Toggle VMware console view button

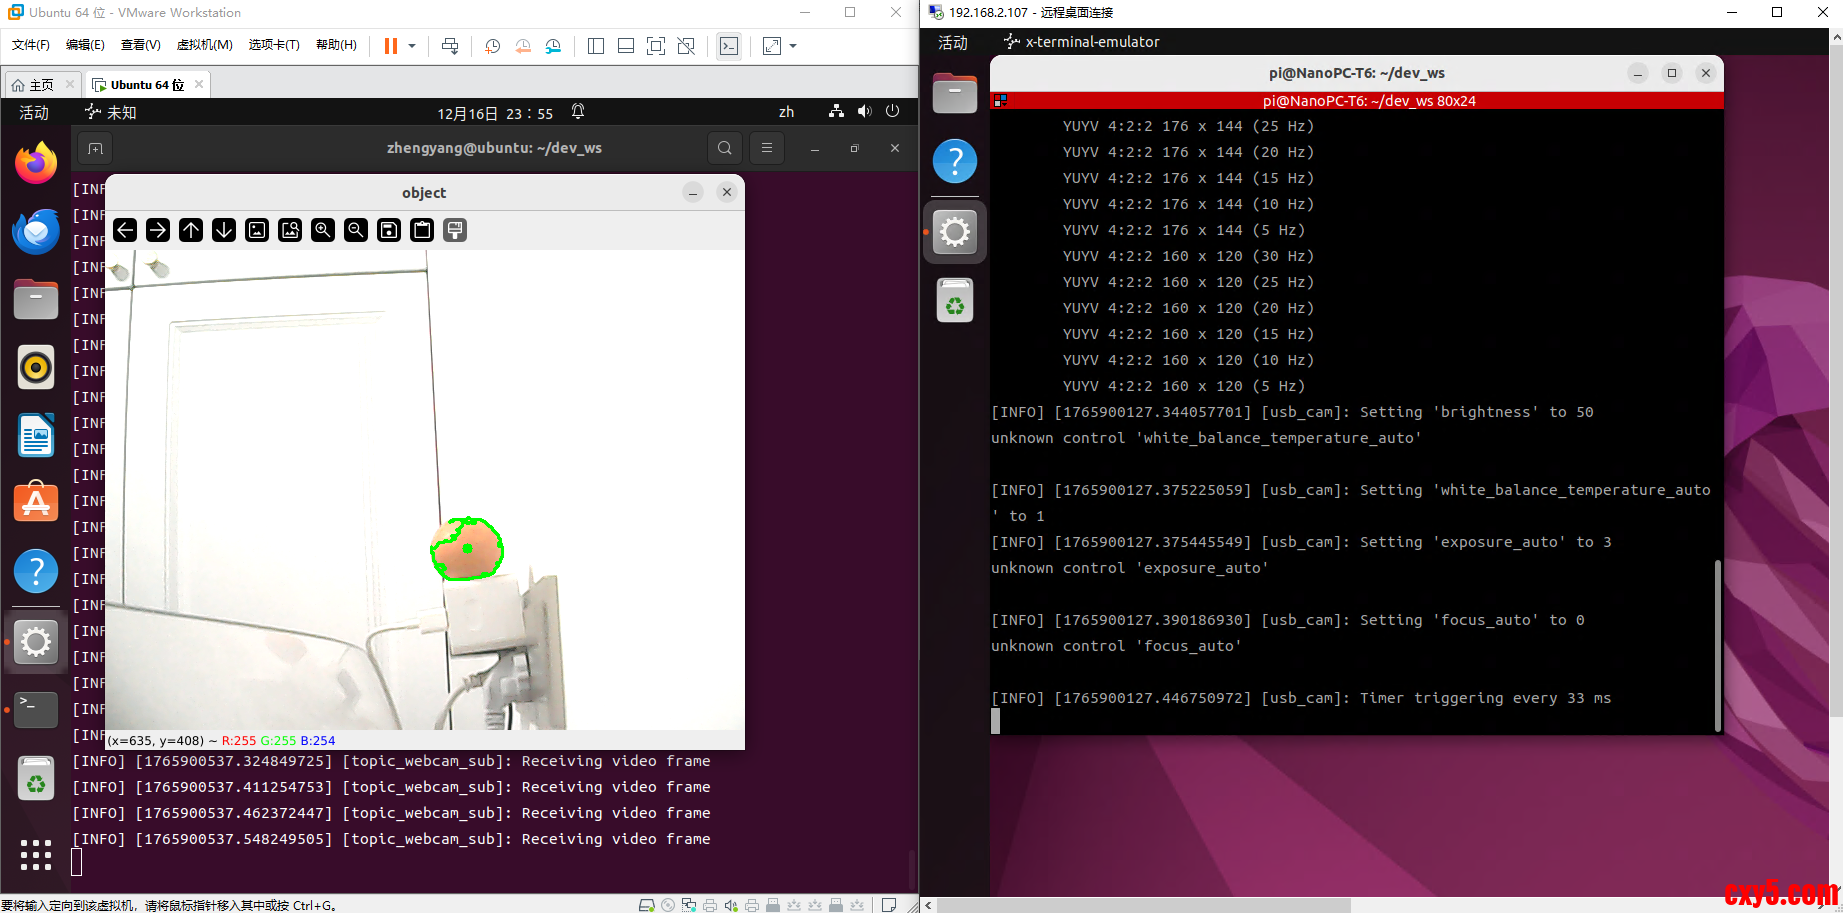click(729, 46)
